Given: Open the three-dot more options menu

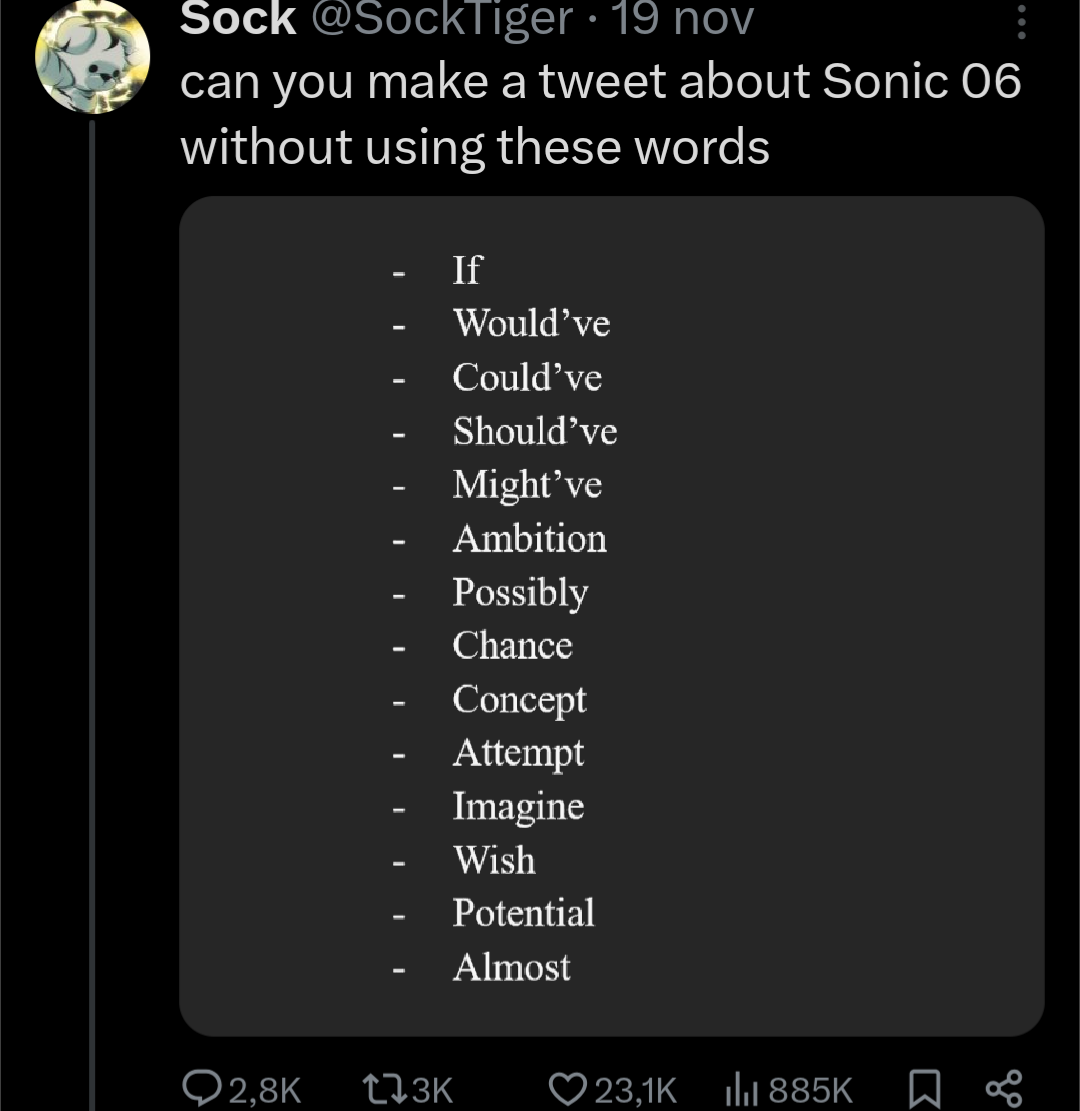Looking at the screenshot, I should point(1020,20).
